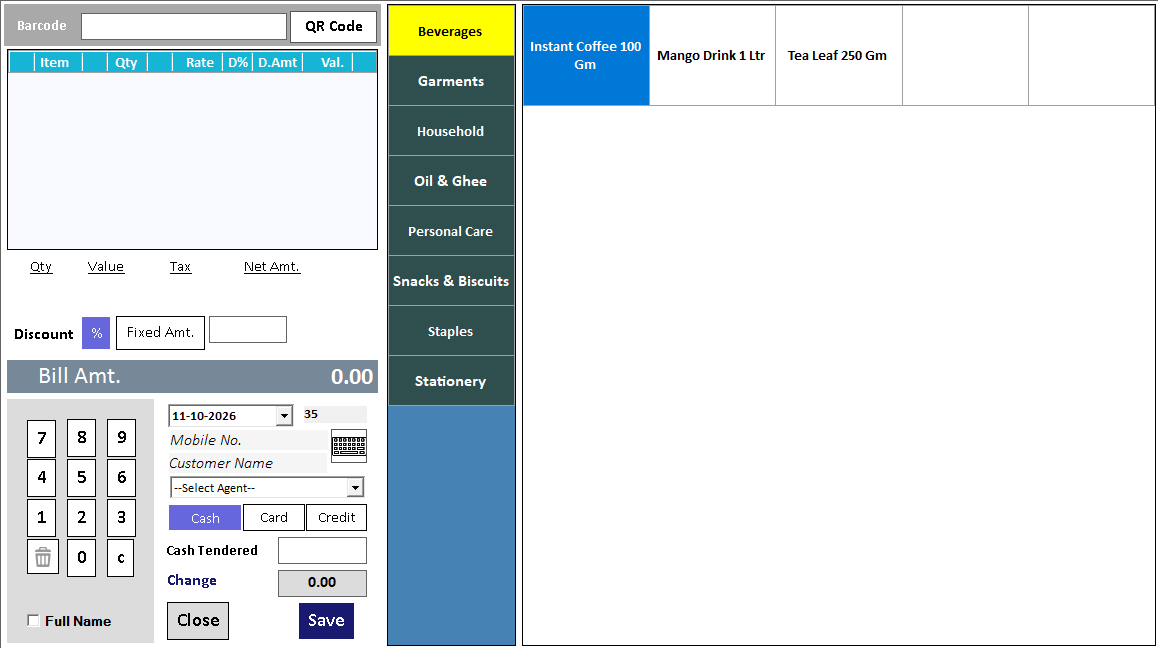Click the Mobile No. field
This screenshot has height=648, width=1158.
pyautogui.click(x=247, y=440)
